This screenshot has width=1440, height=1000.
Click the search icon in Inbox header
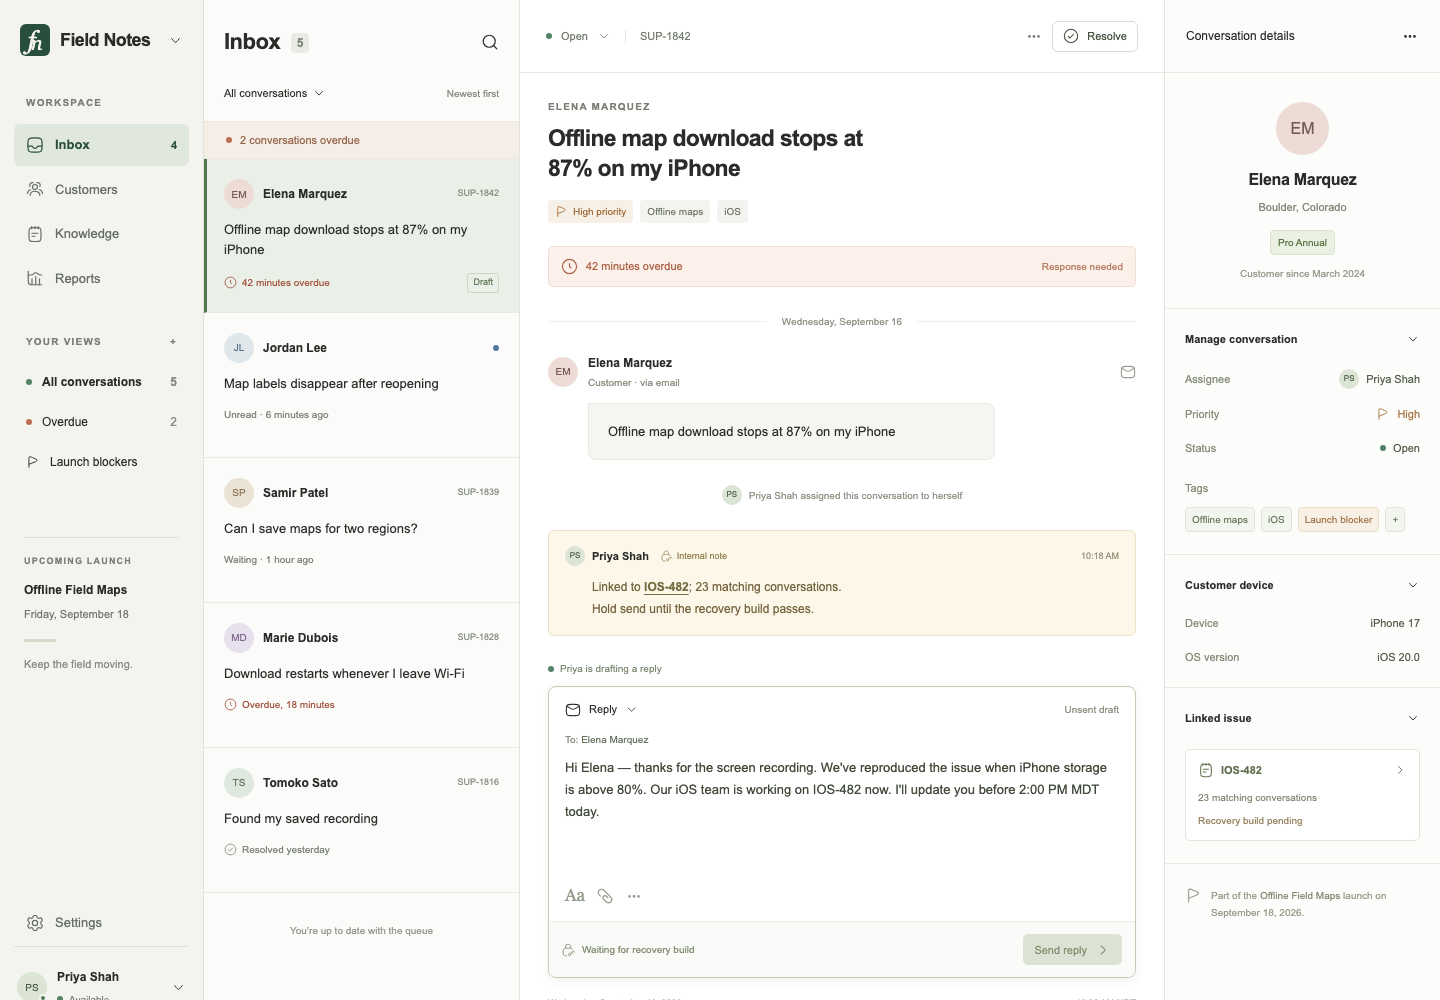(490, 42)
